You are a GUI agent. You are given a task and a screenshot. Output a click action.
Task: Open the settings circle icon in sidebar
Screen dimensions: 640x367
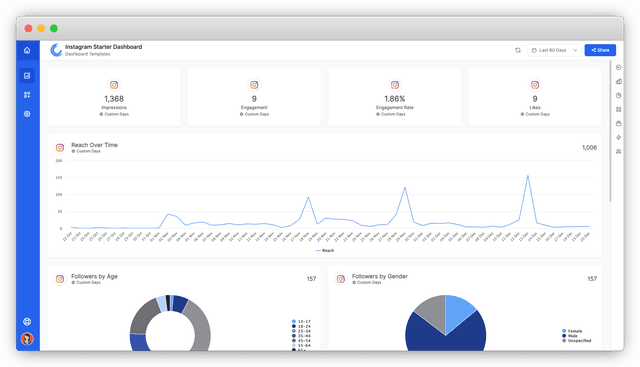click(x=27, y=114)
